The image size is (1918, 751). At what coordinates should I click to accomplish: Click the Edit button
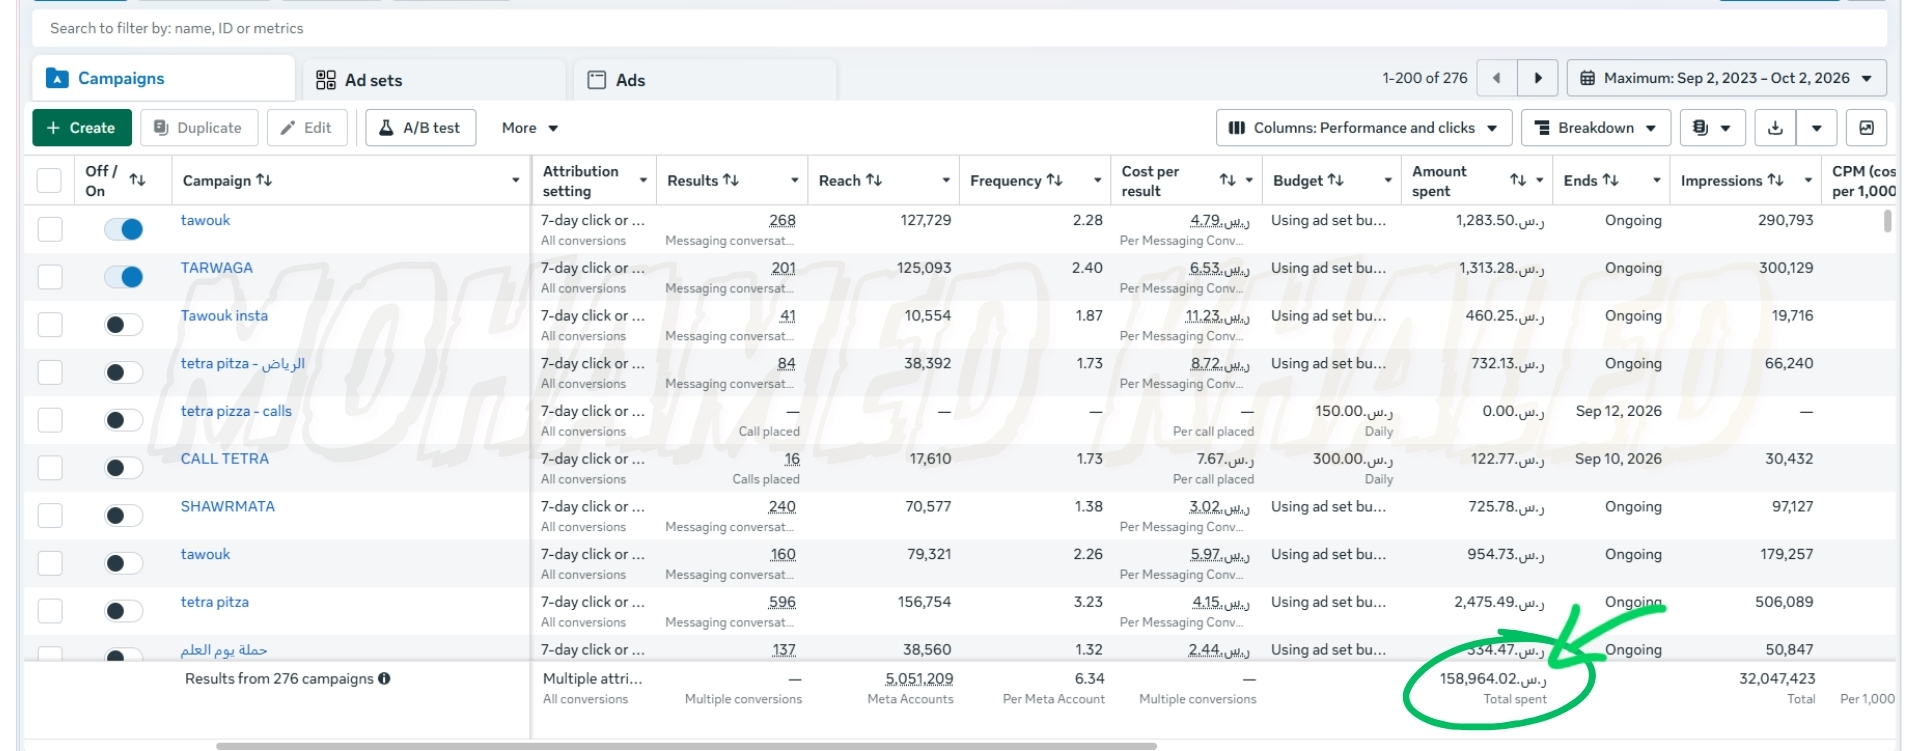[x=307, y=128]
